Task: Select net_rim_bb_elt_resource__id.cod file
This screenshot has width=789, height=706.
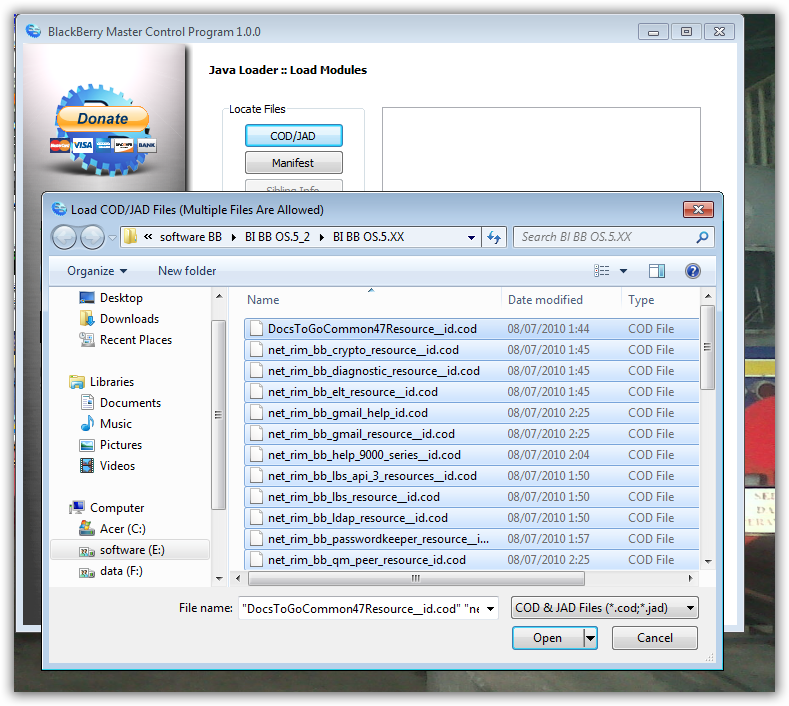Action: [471, 392]
